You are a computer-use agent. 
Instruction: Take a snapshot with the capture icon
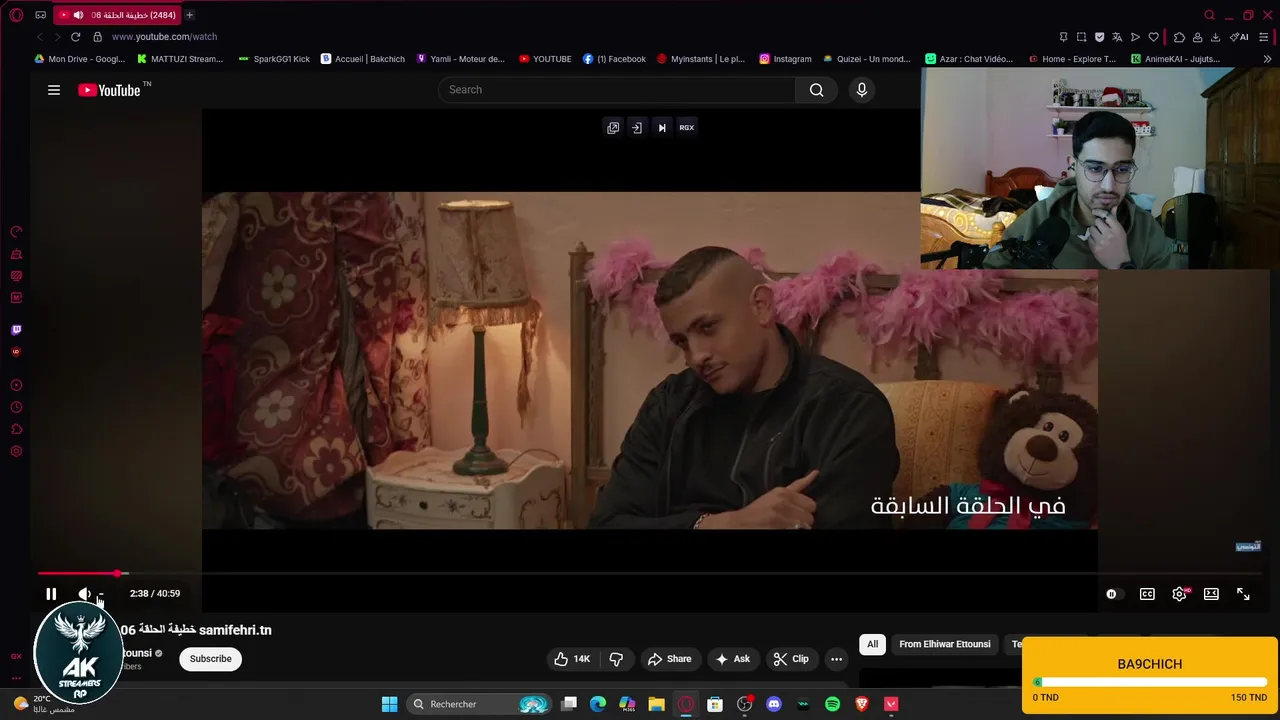pyautogui.click(x=1081, y=37)
